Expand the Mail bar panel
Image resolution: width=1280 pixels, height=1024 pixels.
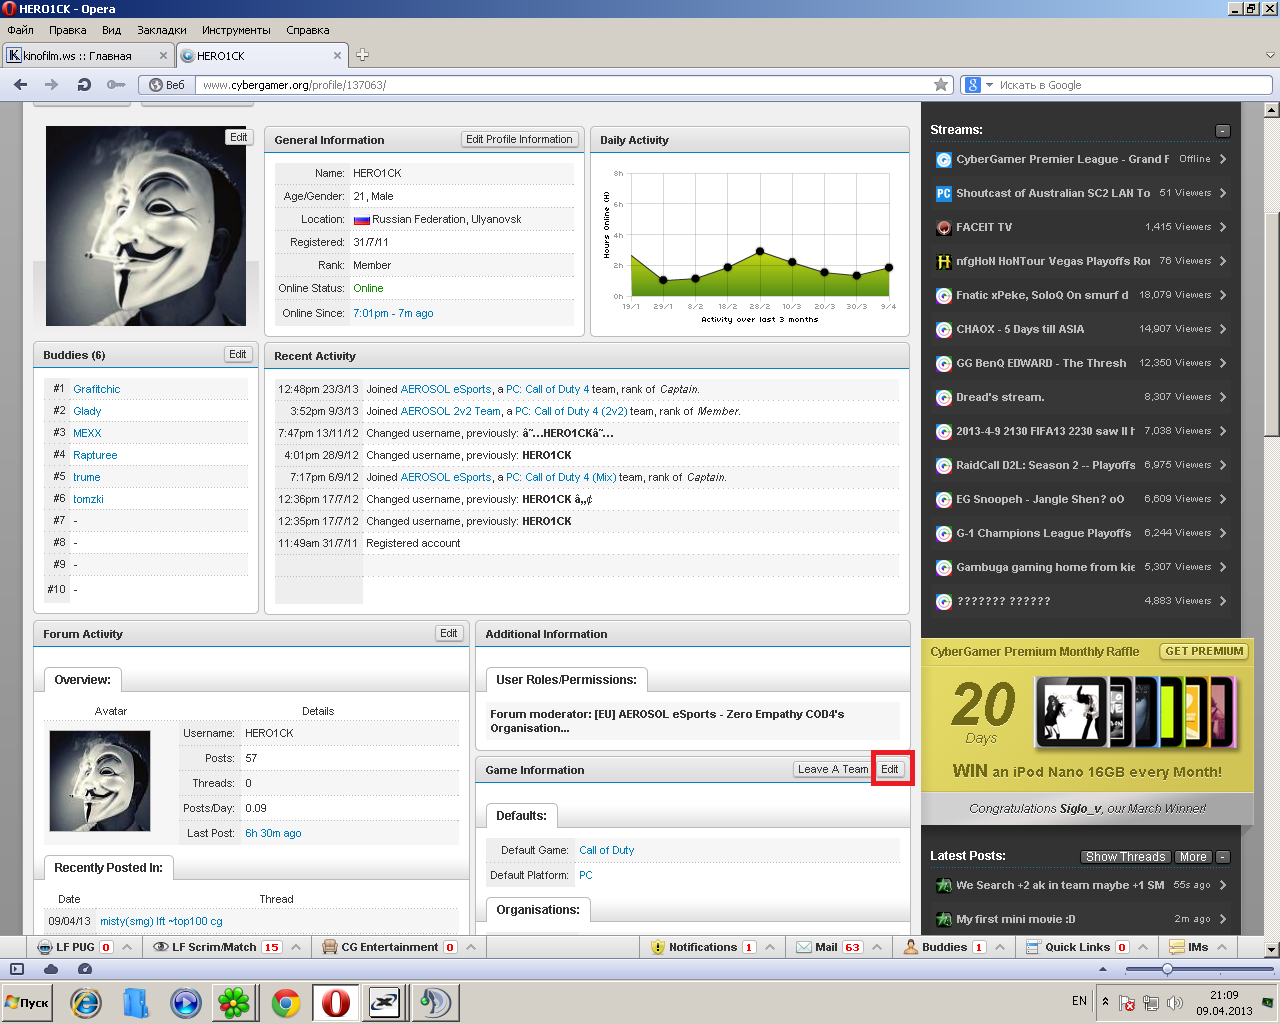[x=876, y=947]
